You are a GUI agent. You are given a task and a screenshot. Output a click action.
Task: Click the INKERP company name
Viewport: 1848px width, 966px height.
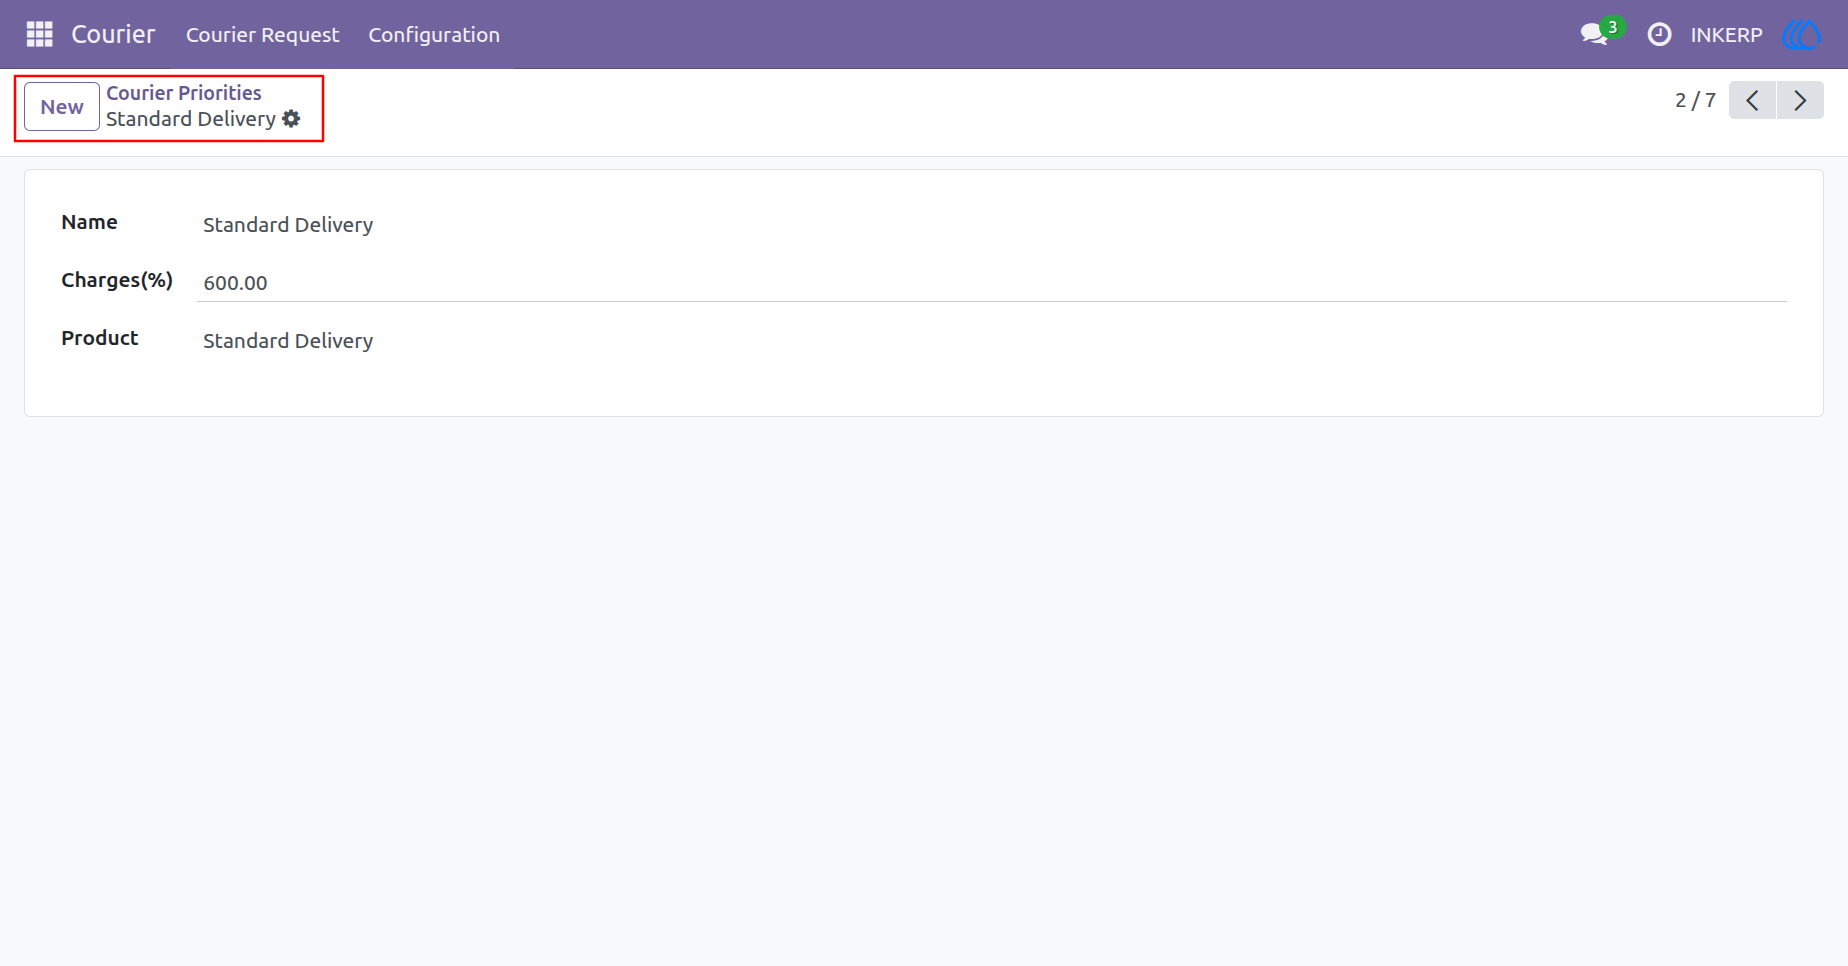pos(1726,35)
